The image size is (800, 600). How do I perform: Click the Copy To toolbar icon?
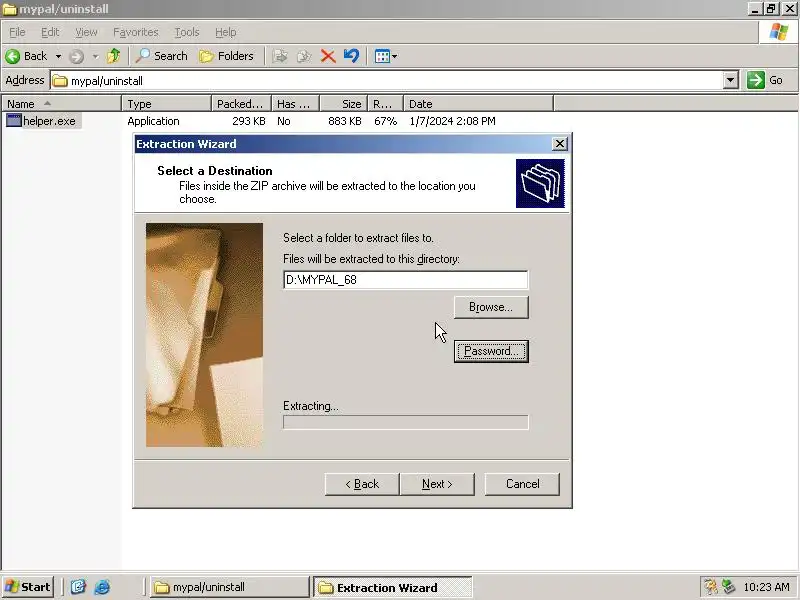(x=304, y=56)
